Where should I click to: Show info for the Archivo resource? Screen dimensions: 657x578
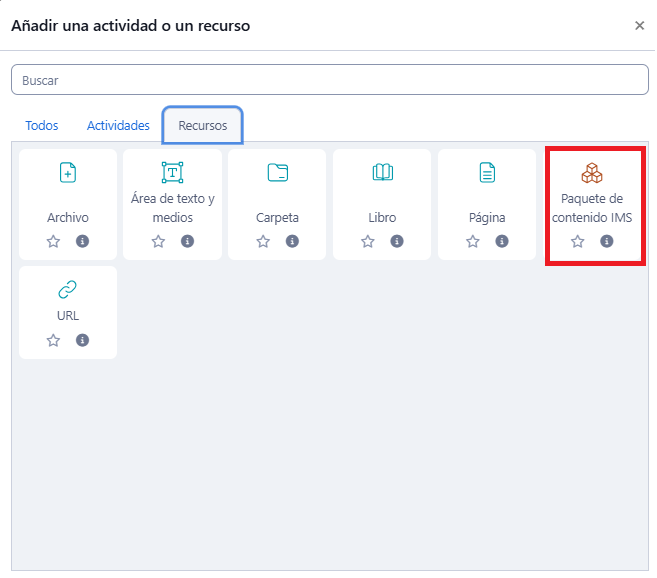click(83, 241)
